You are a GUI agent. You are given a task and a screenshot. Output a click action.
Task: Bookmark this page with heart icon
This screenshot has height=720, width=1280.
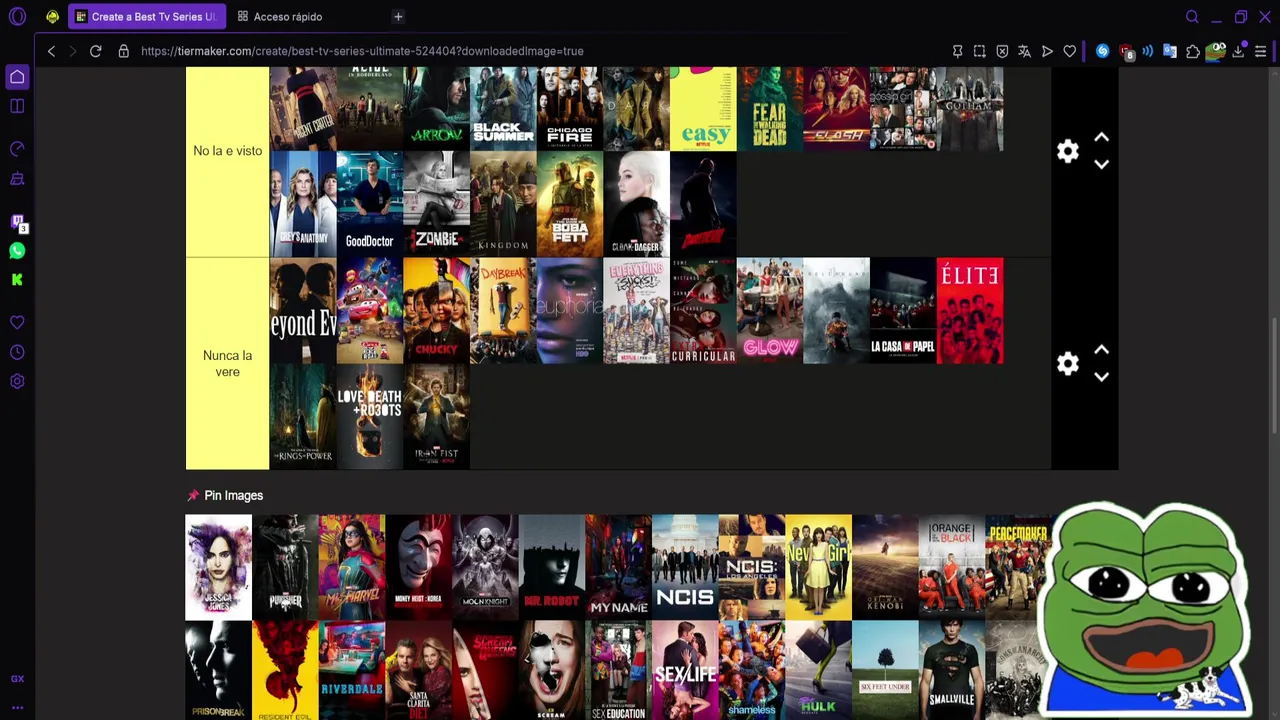tap(1070, 51)
